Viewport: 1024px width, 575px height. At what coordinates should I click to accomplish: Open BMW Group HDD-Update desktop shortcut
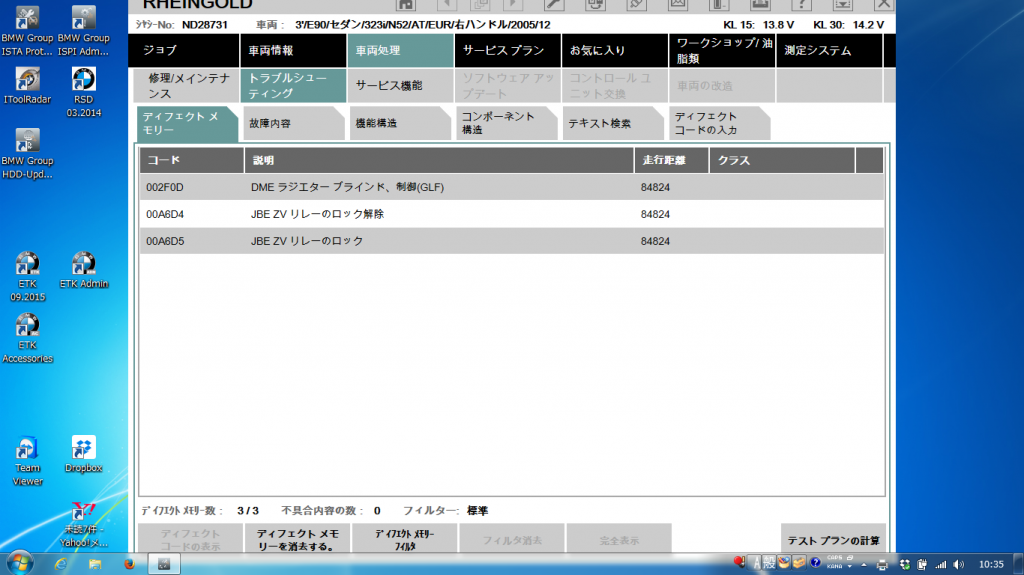pyautogui.click(x=27, y=154)
